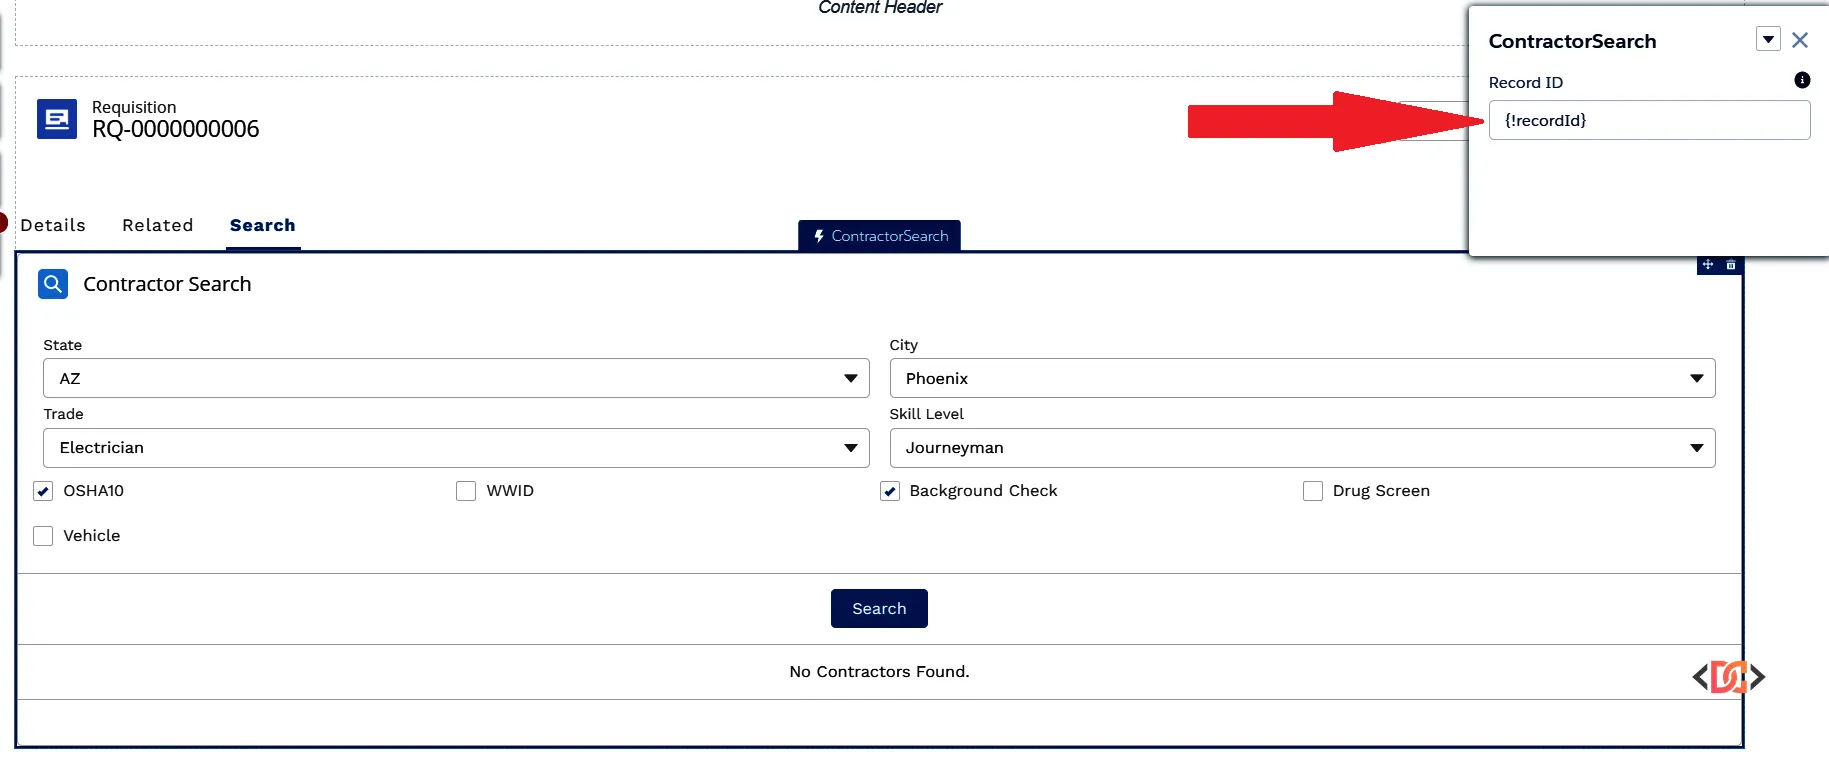Close the ContractorSearch properties panel
Screen dimensions: 1829x760
pos(1800,40)
